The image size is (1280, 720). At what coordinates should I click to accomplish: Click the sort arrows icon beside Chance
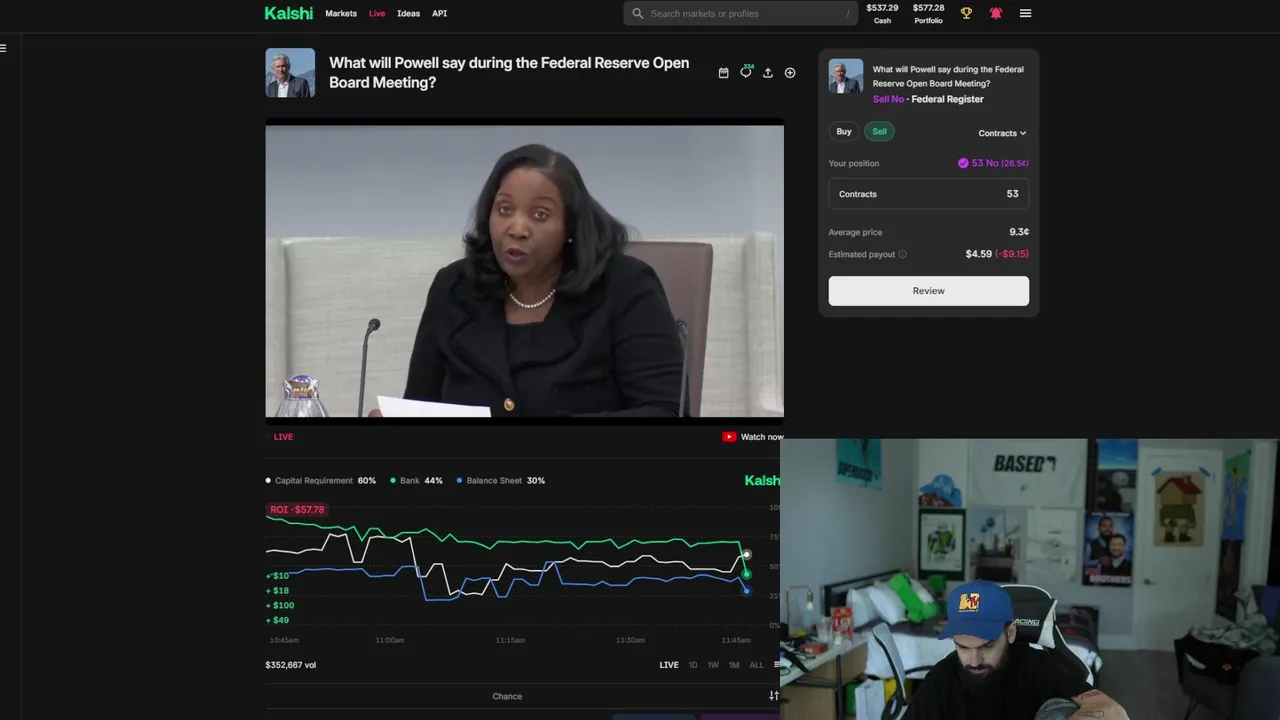point(773,696)
